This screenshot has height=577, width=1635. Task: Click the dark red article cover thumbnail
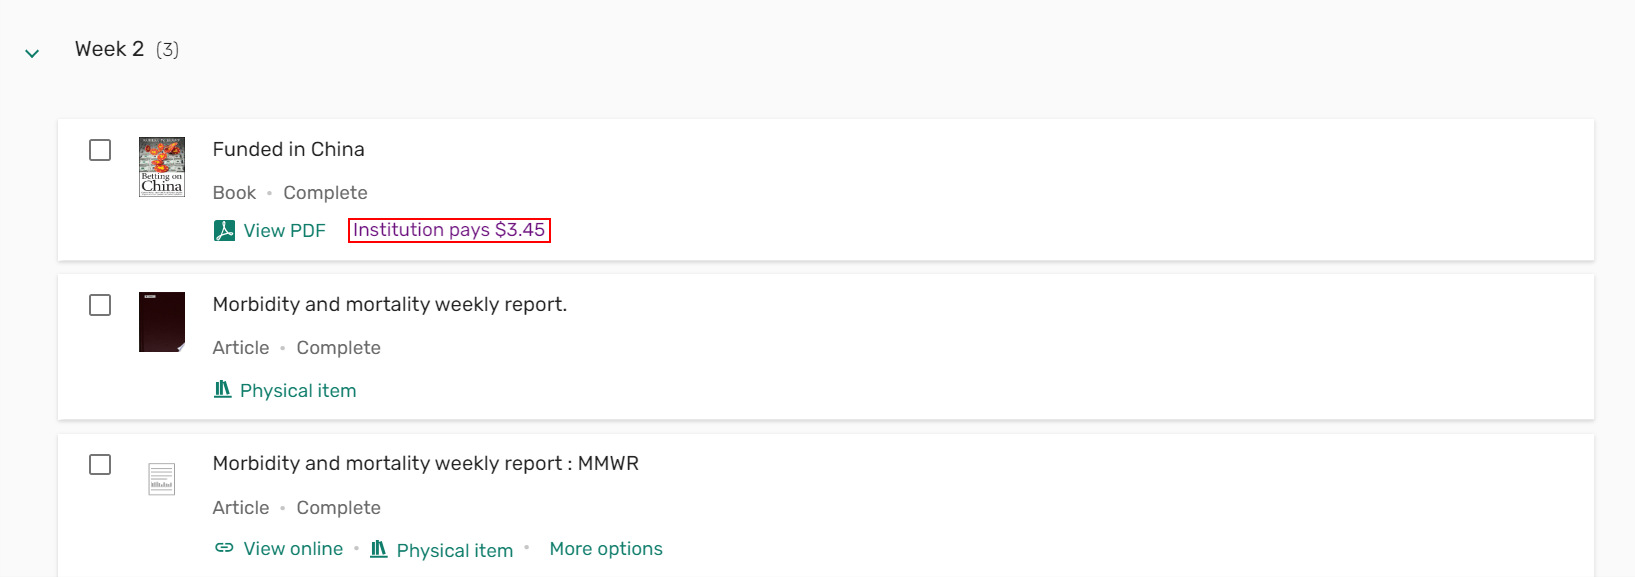tap(162, 322)
